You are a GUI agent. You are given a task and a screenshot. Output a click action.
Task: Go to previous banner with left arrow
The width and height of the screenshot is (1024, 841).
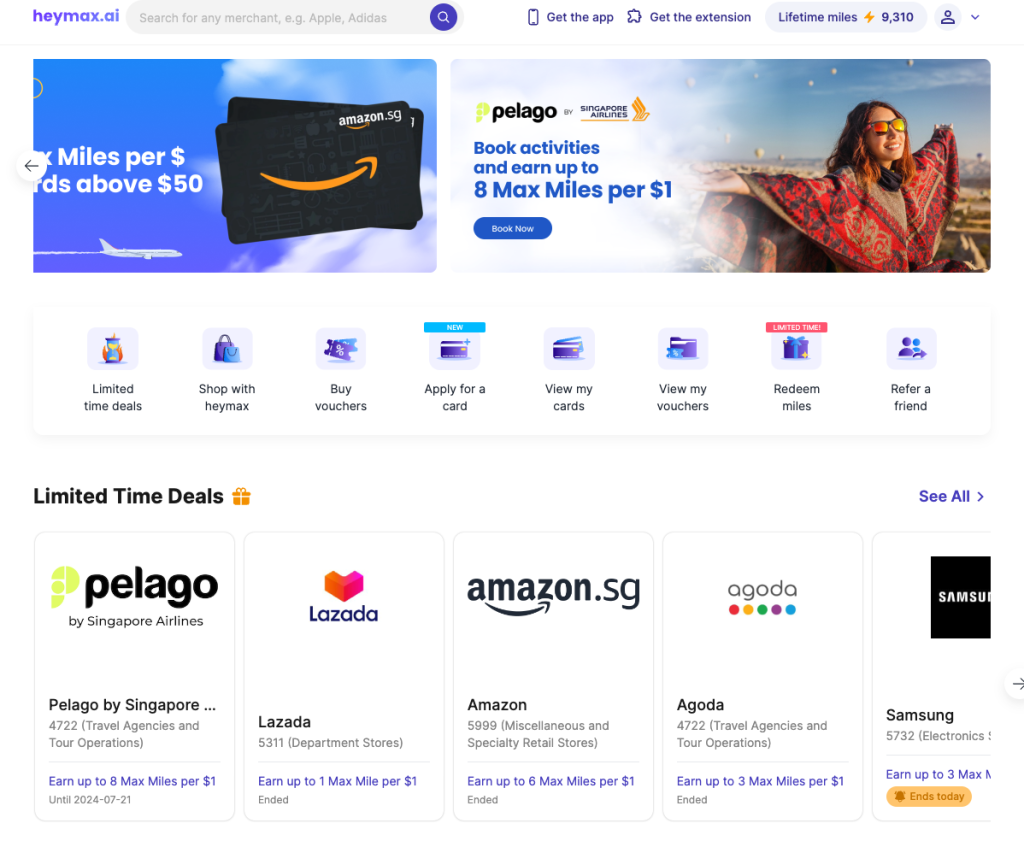click(31, 166)
